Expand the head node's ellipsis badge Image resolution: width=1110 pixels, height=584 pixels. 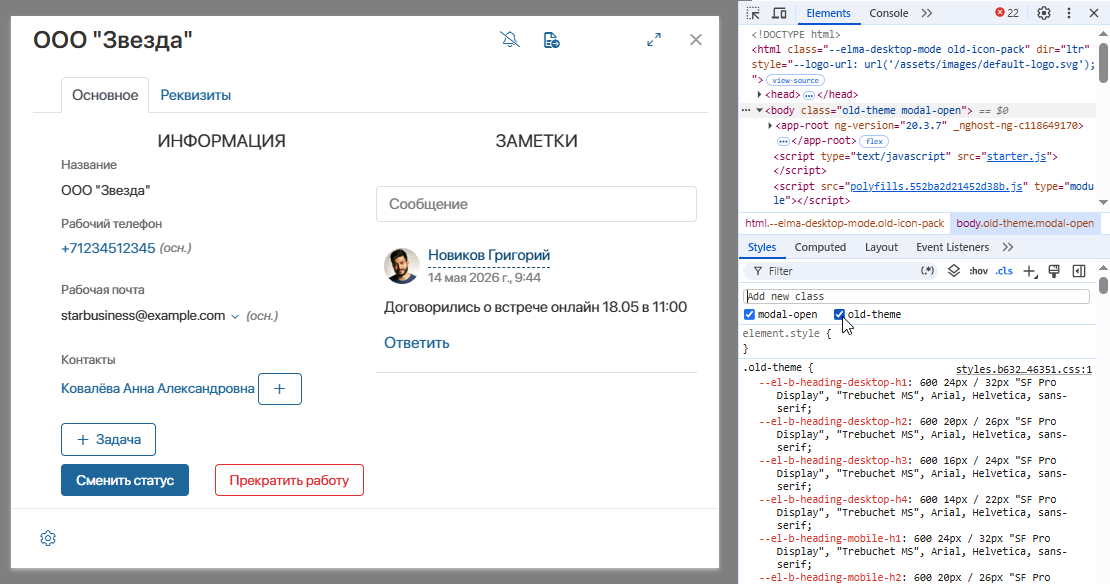[809, 95]
